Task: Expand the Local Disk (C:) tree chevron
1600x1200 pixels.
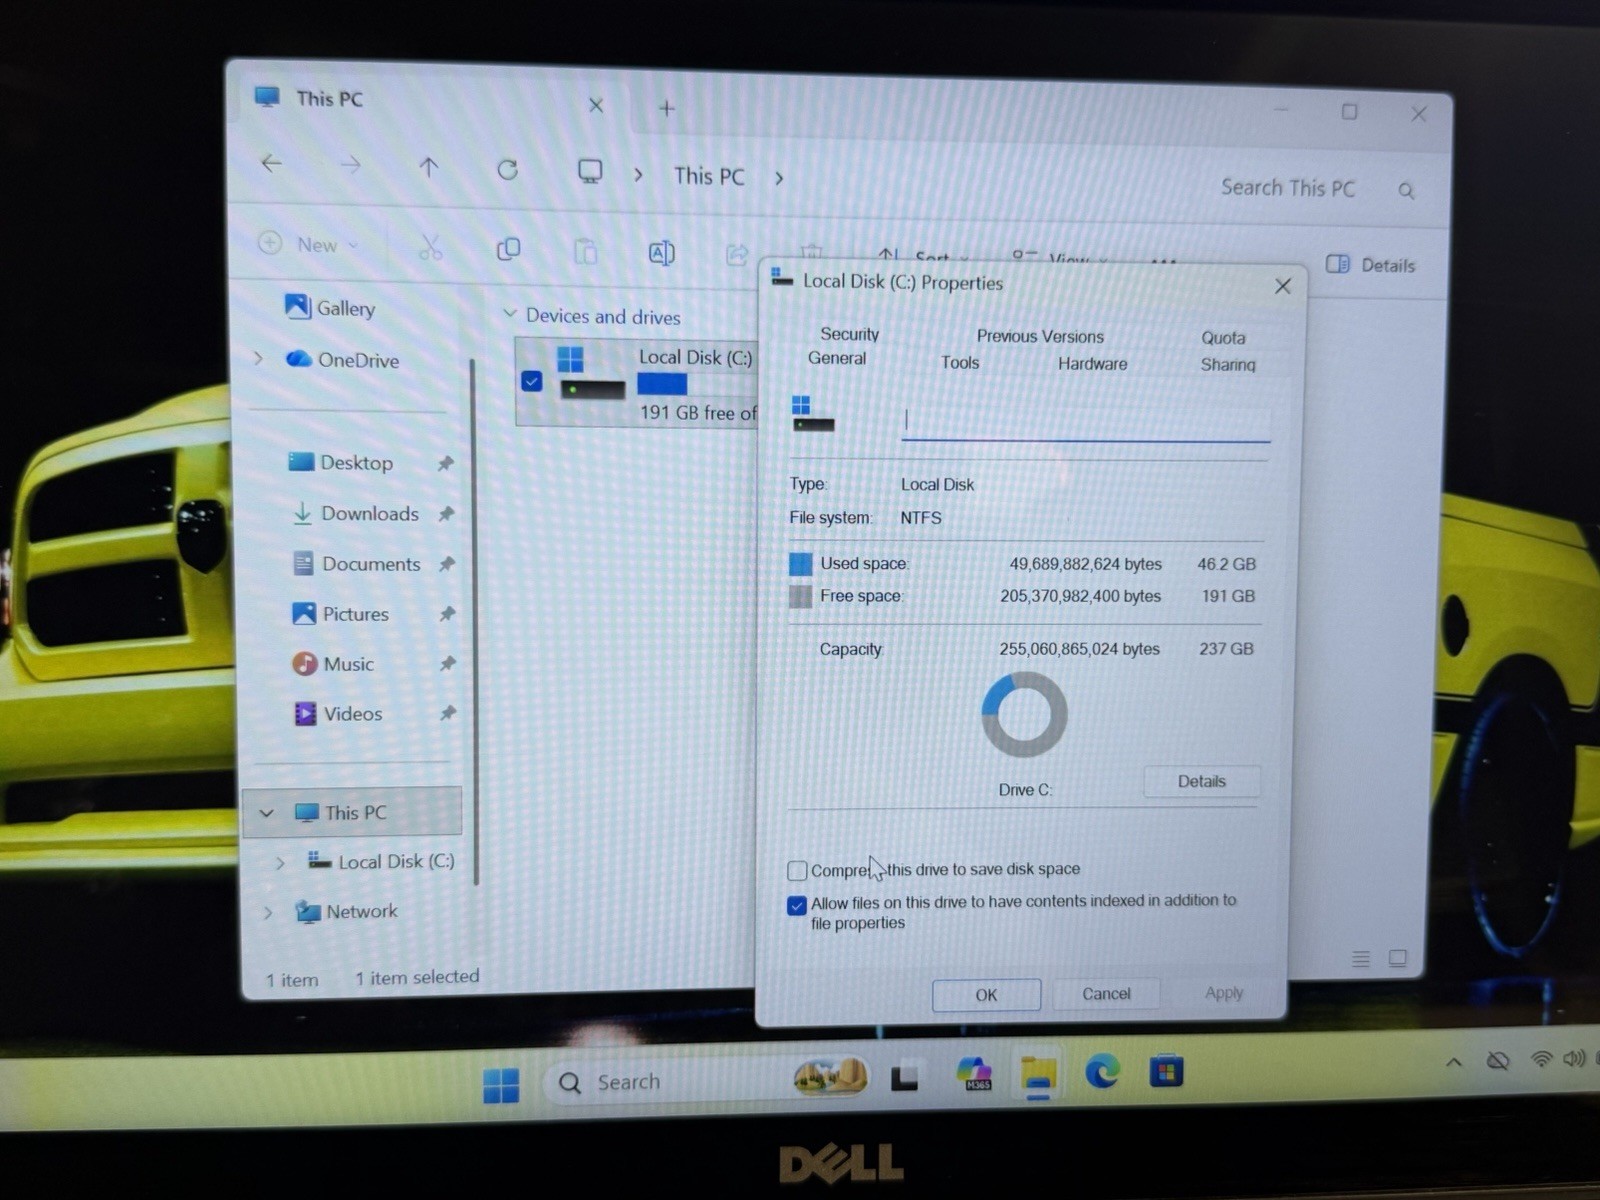Action: [280, 862]
